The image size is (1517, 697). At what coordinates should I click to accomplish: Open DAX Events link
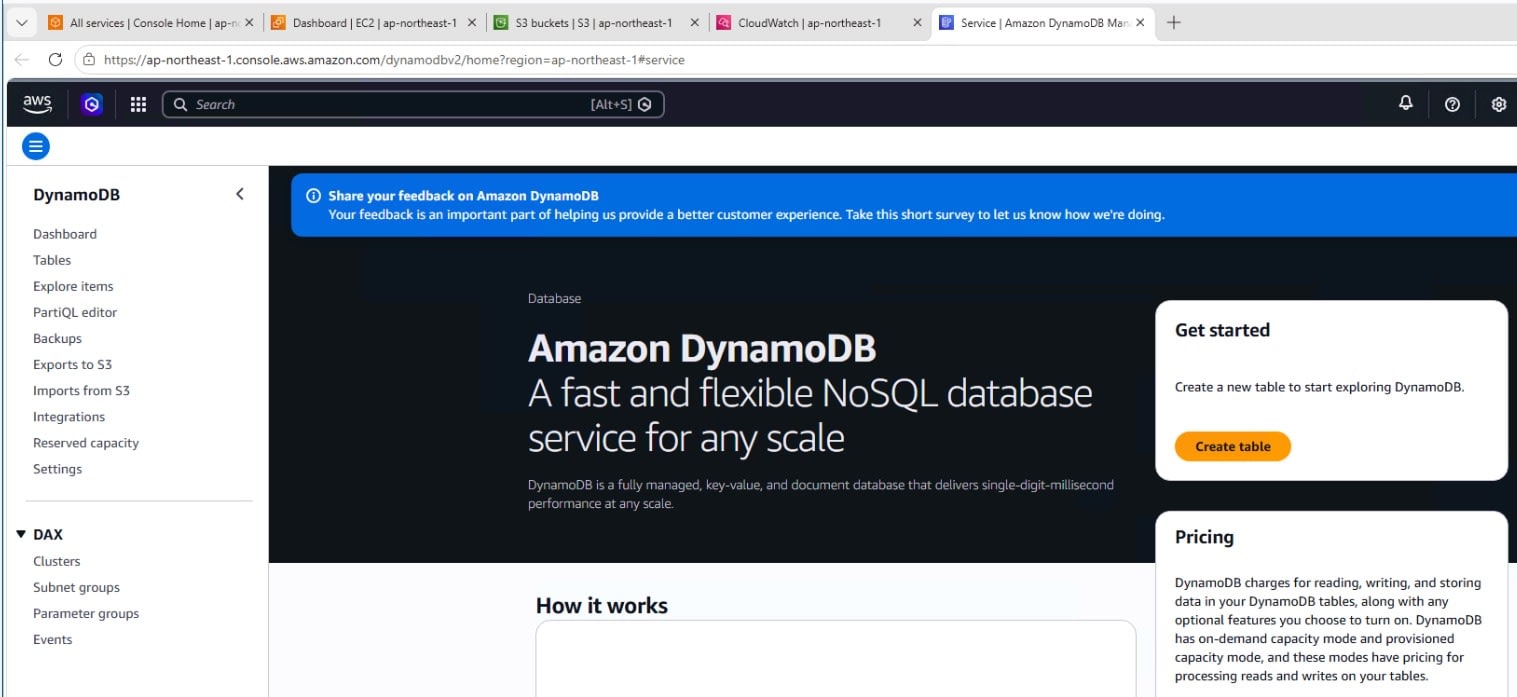tap(52, 639)
